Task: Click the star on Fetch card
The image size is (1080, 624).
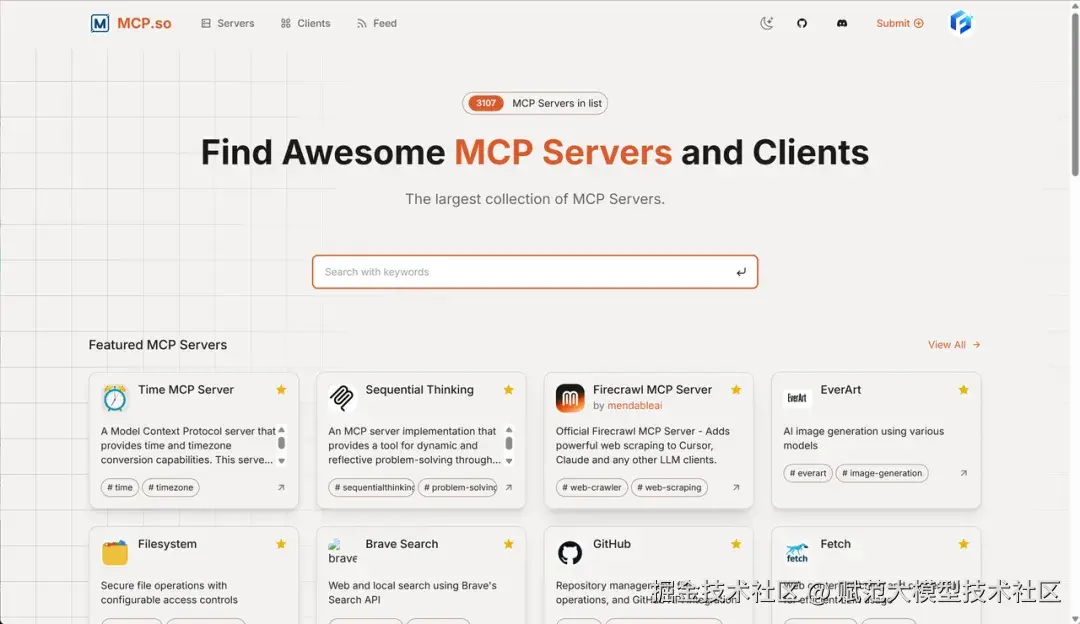Action: click(x=963, y=544)
